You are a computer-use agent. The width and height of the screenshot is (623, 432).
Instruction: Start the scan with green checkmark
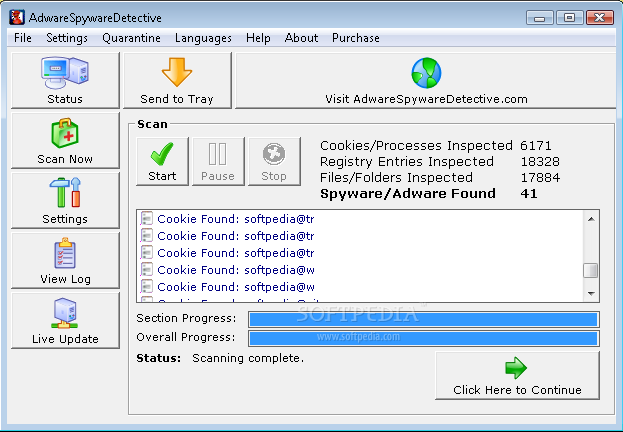coord(162,161)
